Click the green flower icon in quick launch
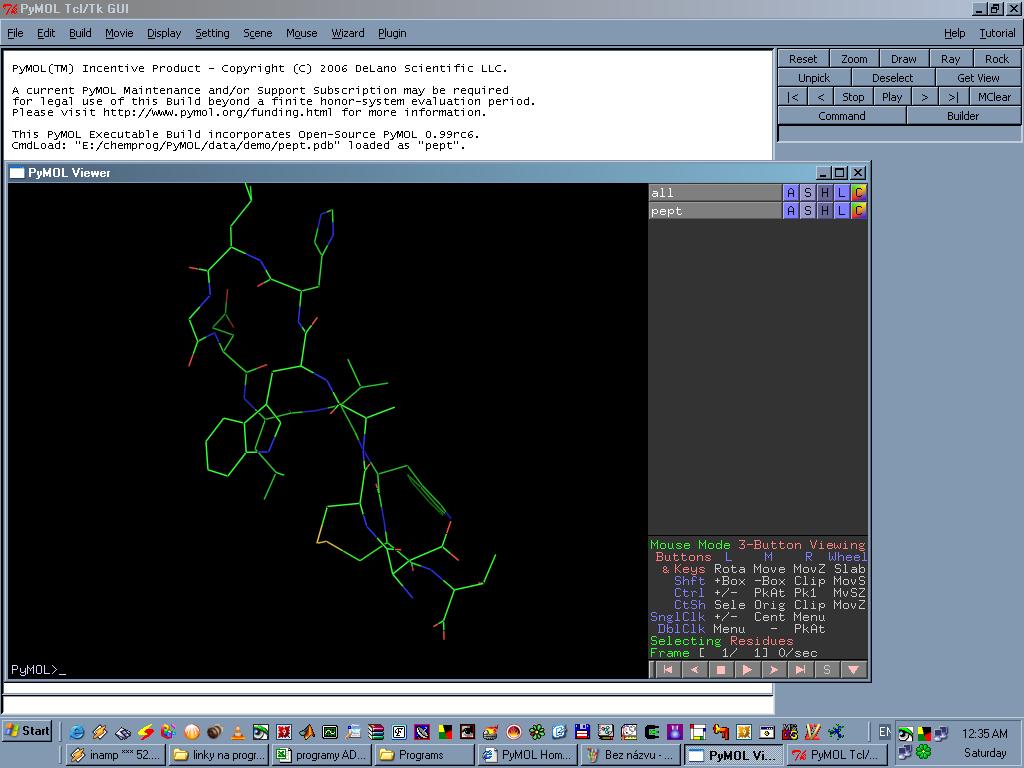The image size is (1024, 768). pos(537,732)
